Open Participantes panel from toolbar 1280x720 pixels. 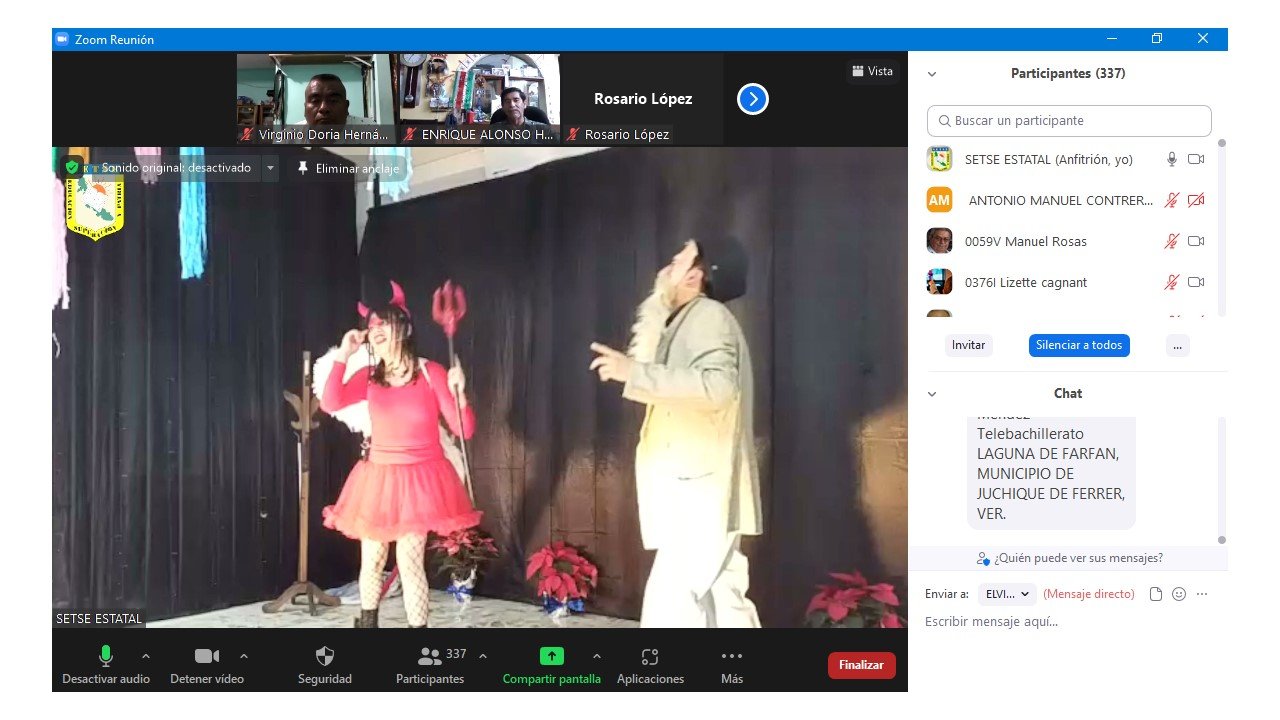point(430,657)
